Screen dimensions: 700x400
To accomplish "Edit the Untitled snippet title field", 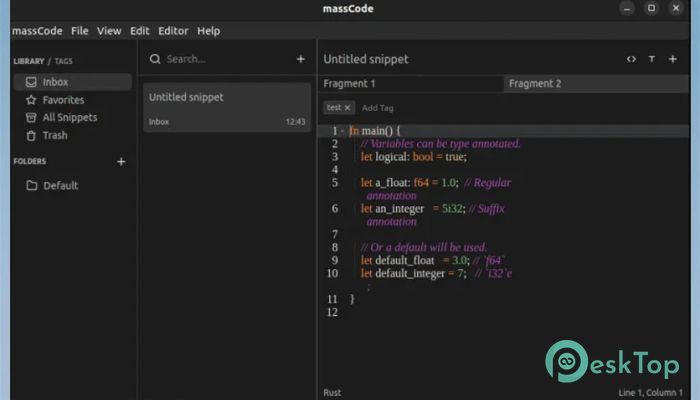I will coord(366,59).
